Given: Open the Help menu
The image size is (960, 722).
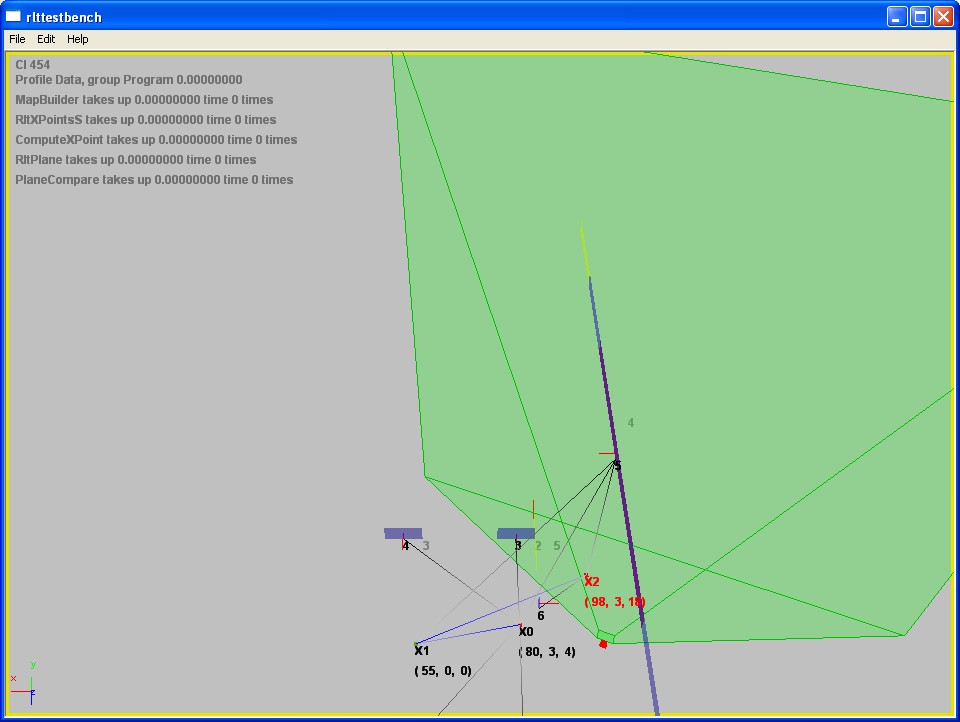Looking at the screenshot, I should pos(78,39).
